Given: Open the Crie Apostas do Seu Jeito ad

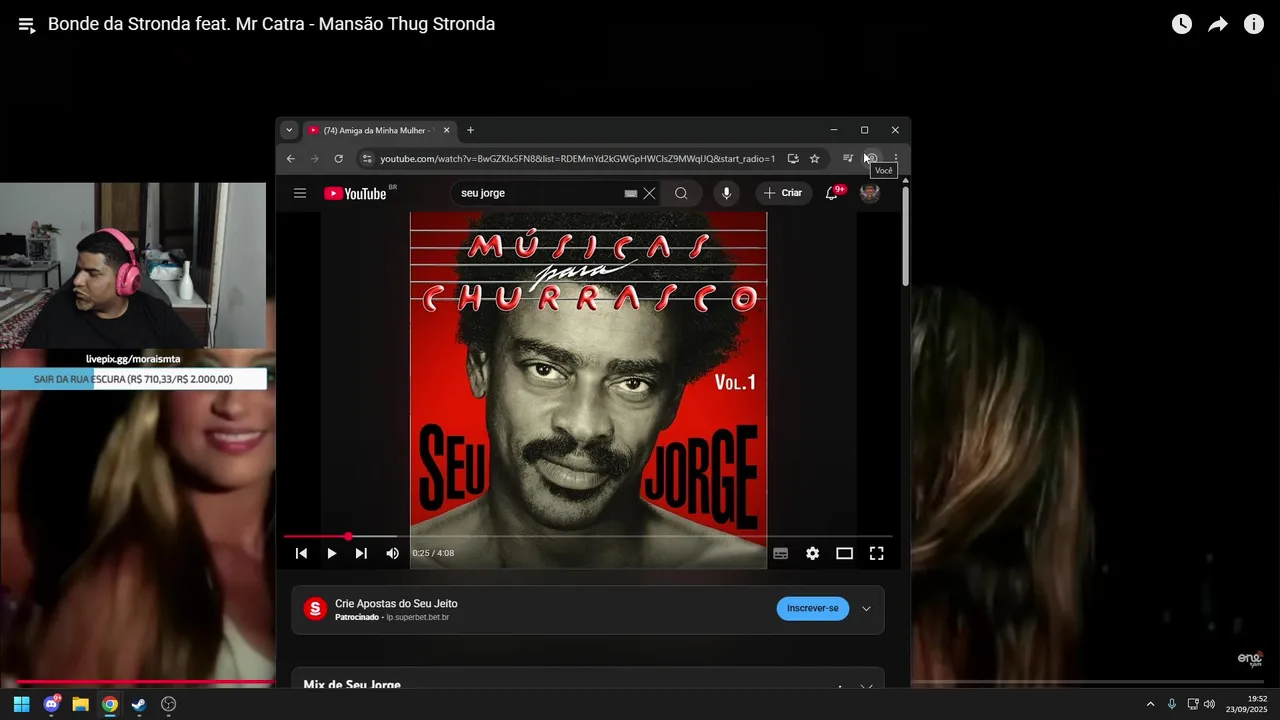Looking at the screenshot, I should pyautogui.click(x=396, y=604).
